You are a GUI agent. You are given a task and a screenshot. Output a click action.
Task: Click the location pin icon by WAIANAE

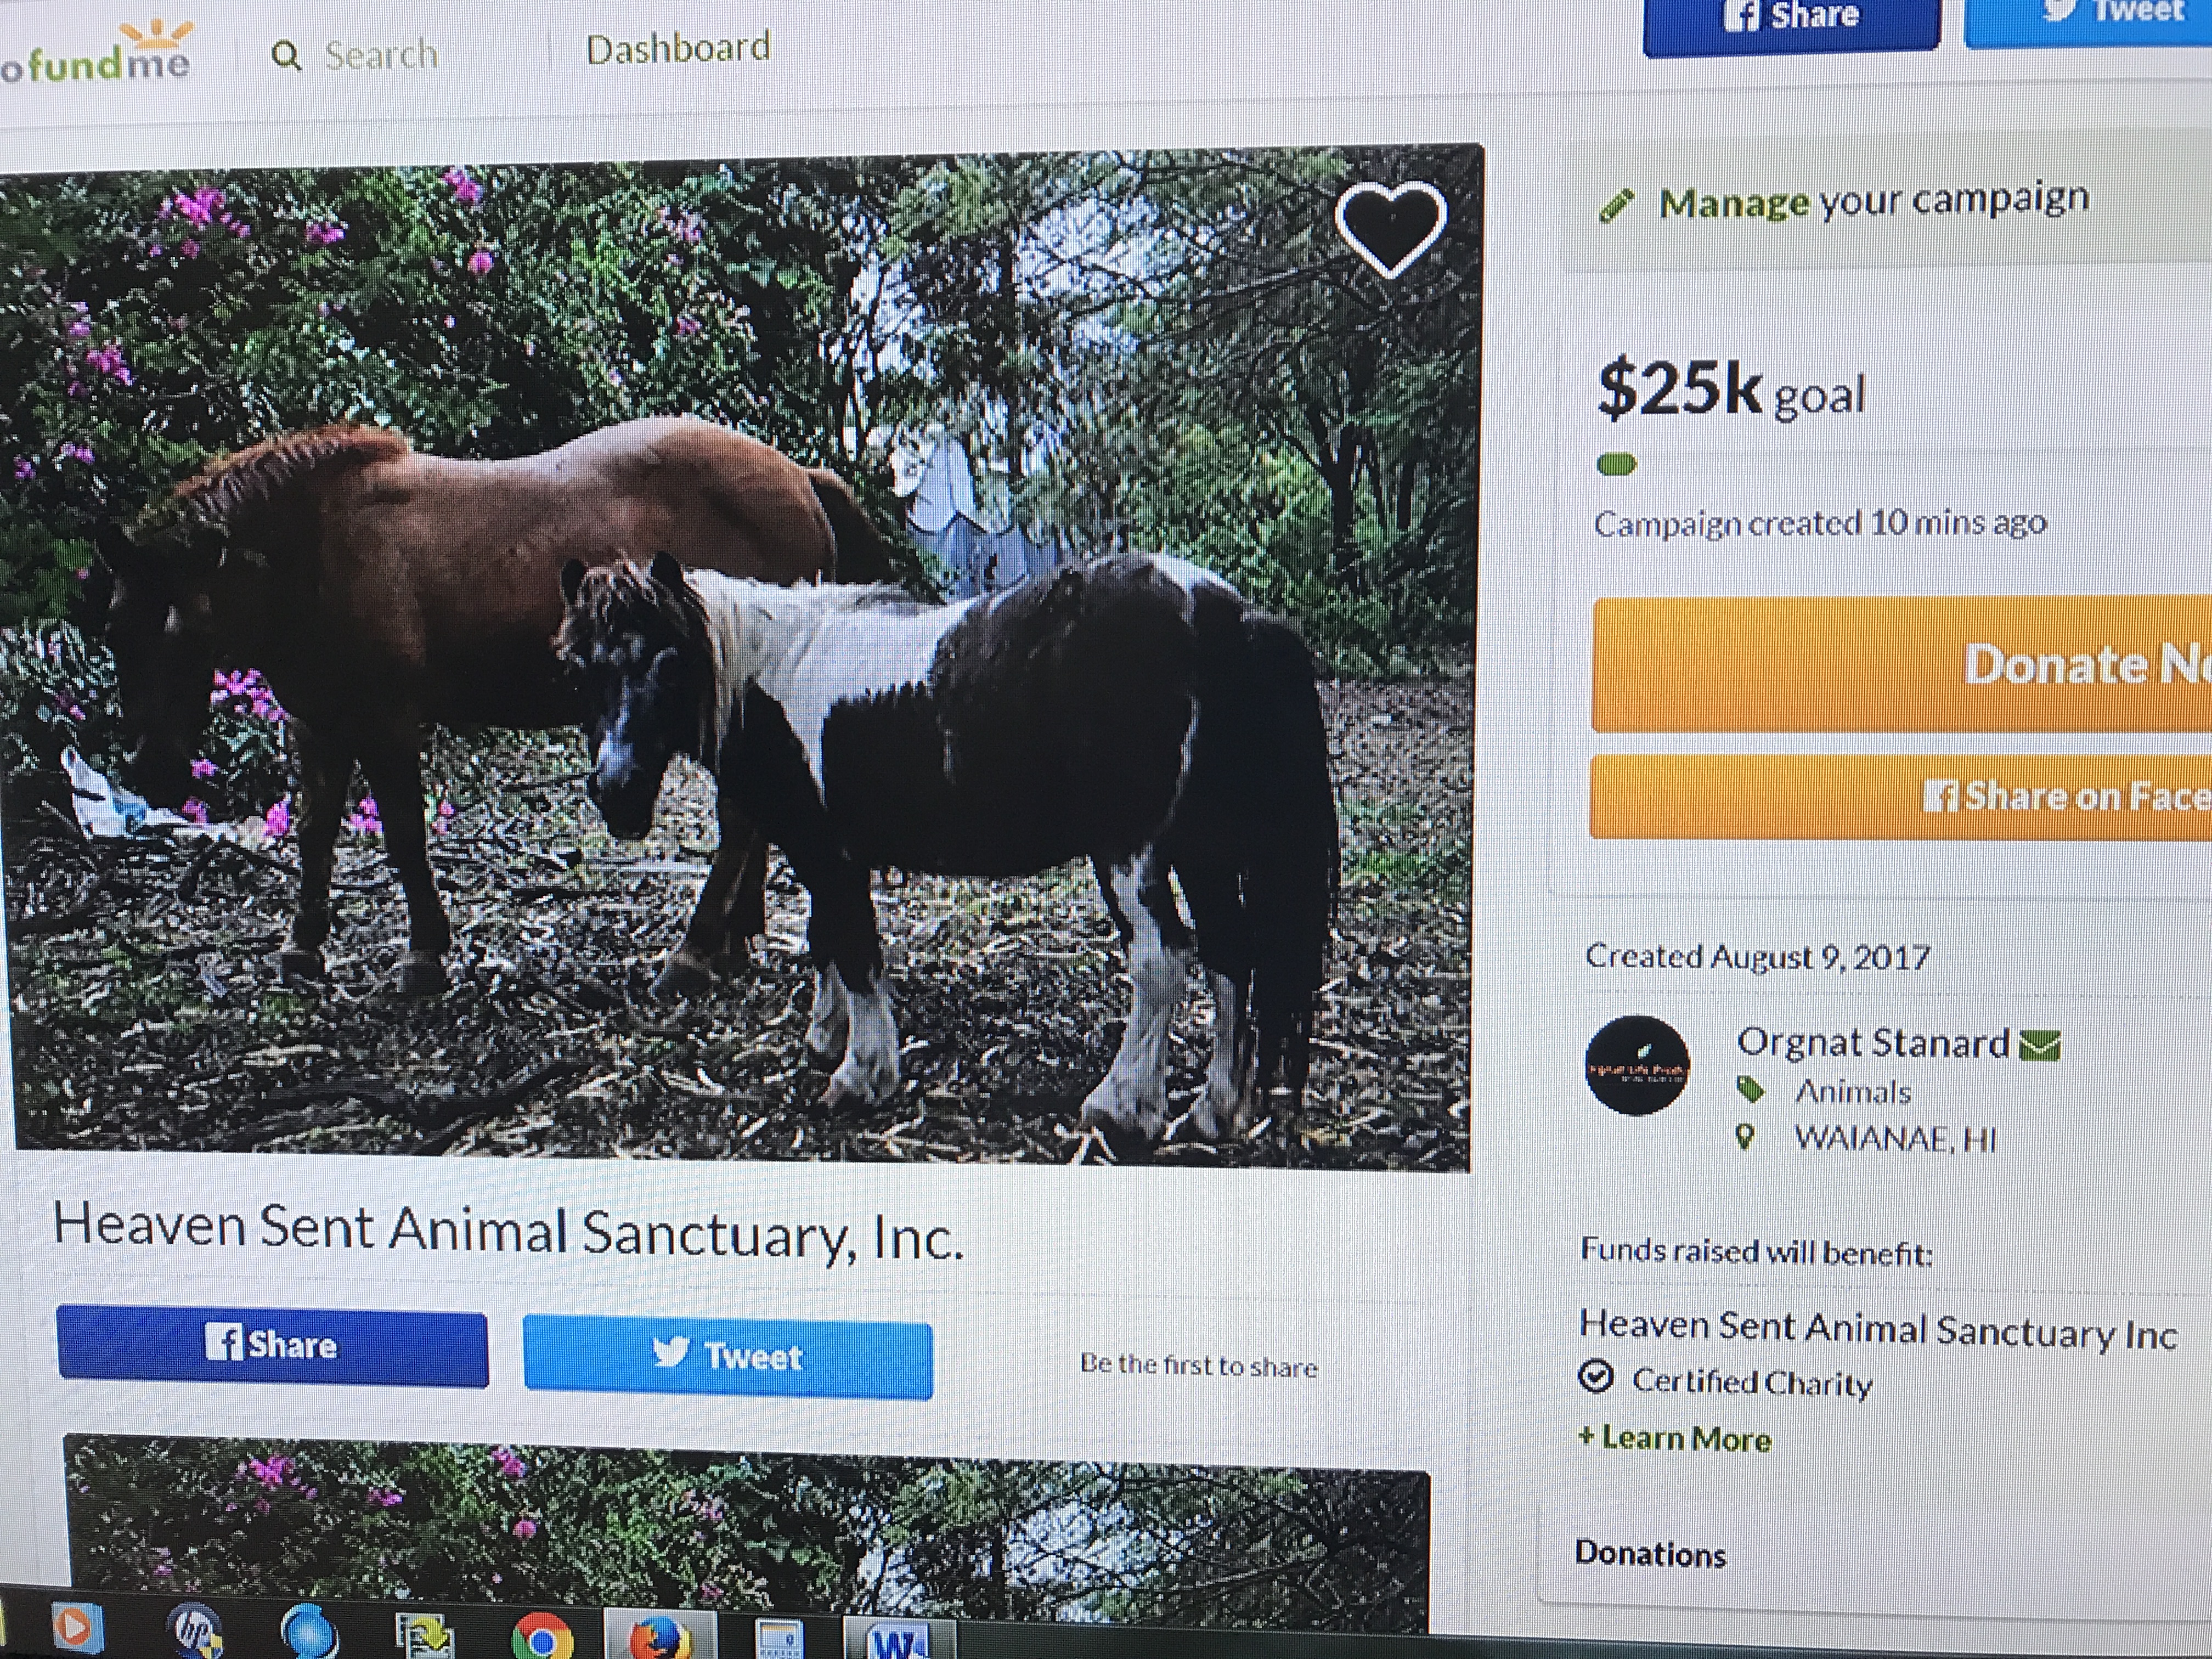point(1745,1137)
